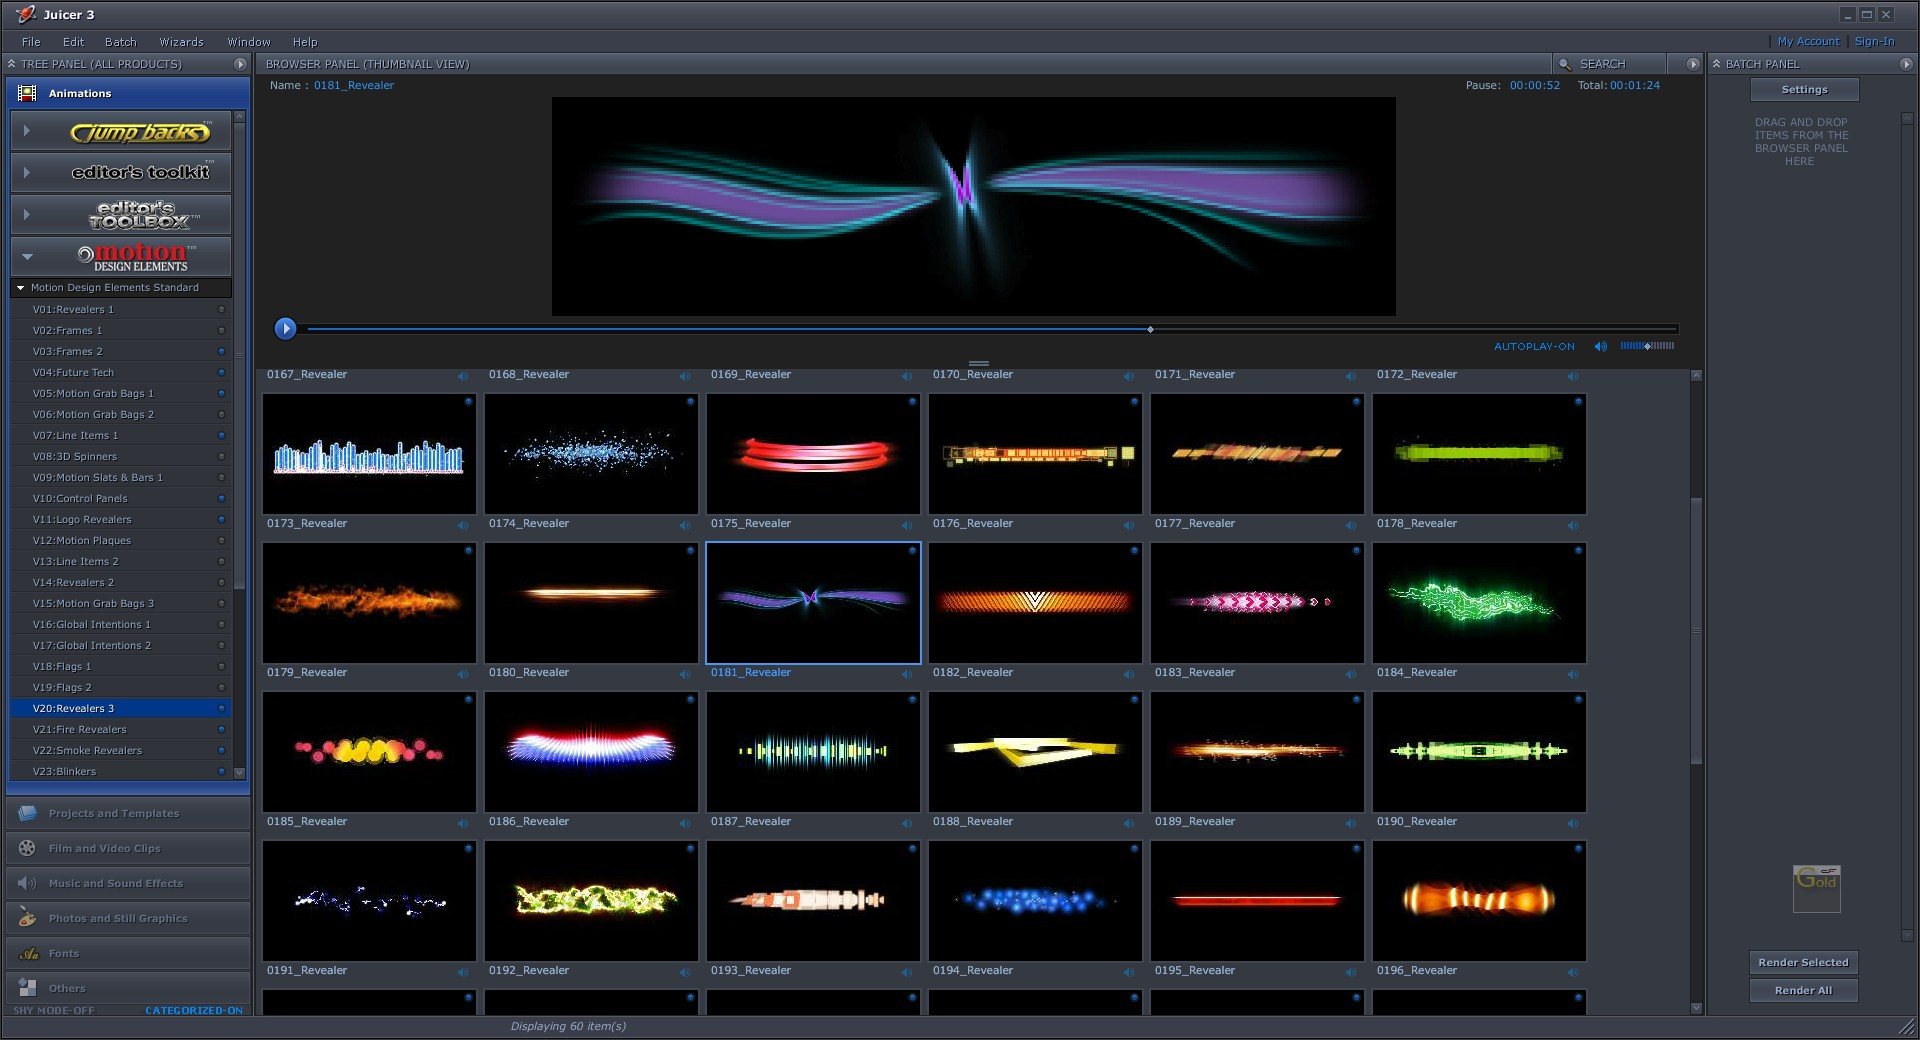The width and height of the screenshot is (1920, 1040).
Task: Open the My Account link
Action: tap(1807, 41)
